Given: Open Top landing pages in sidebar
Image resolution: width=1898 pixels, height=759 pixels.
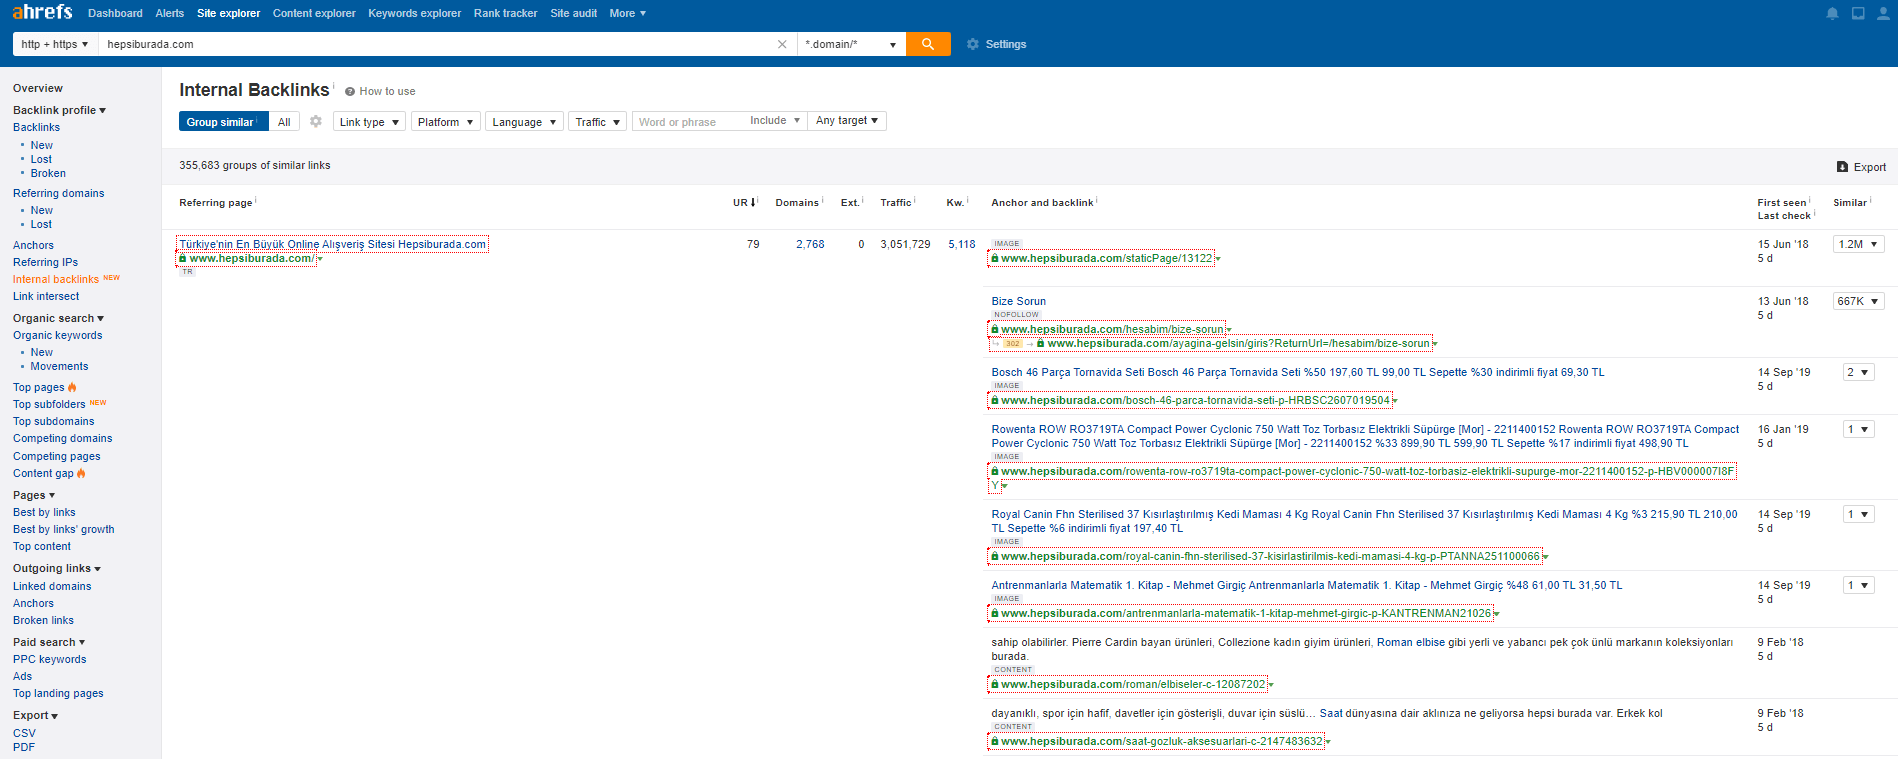Looking at the screenshot, I should point(58,693).
